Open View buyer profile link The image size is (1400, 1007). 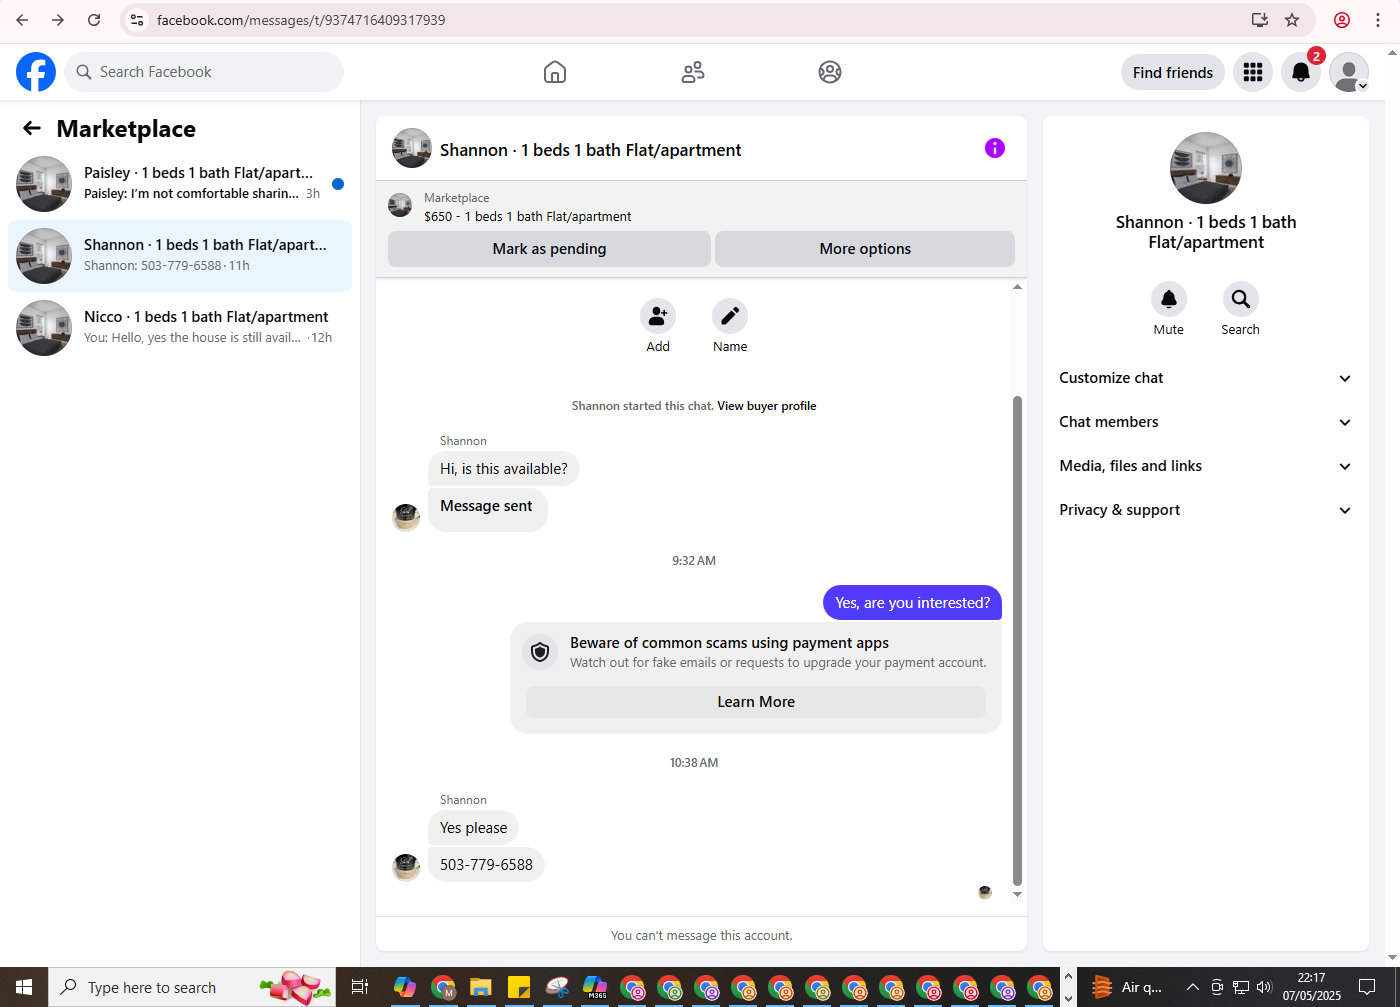[x=767, y=406]
